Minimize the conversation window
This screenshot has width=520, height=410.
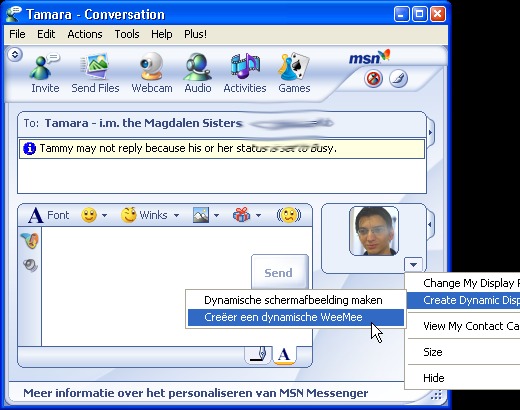(402, 15)
